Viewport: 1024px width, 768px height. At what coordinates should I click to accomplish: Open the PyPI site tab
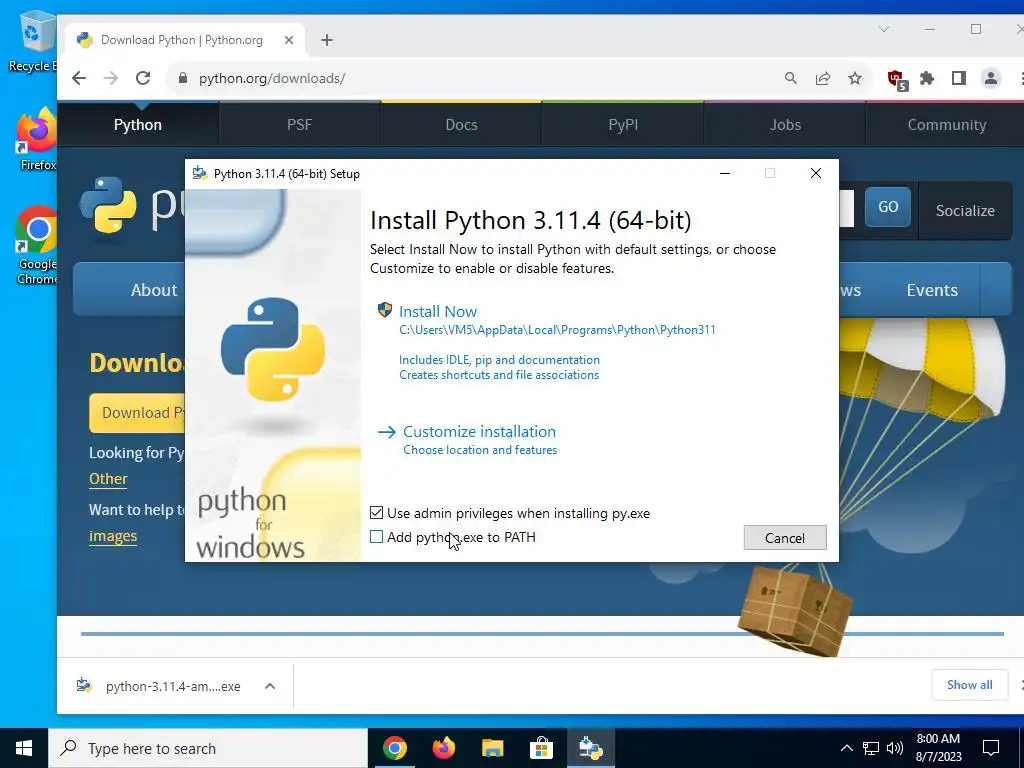pyautogui.click(x=623, y=124)
